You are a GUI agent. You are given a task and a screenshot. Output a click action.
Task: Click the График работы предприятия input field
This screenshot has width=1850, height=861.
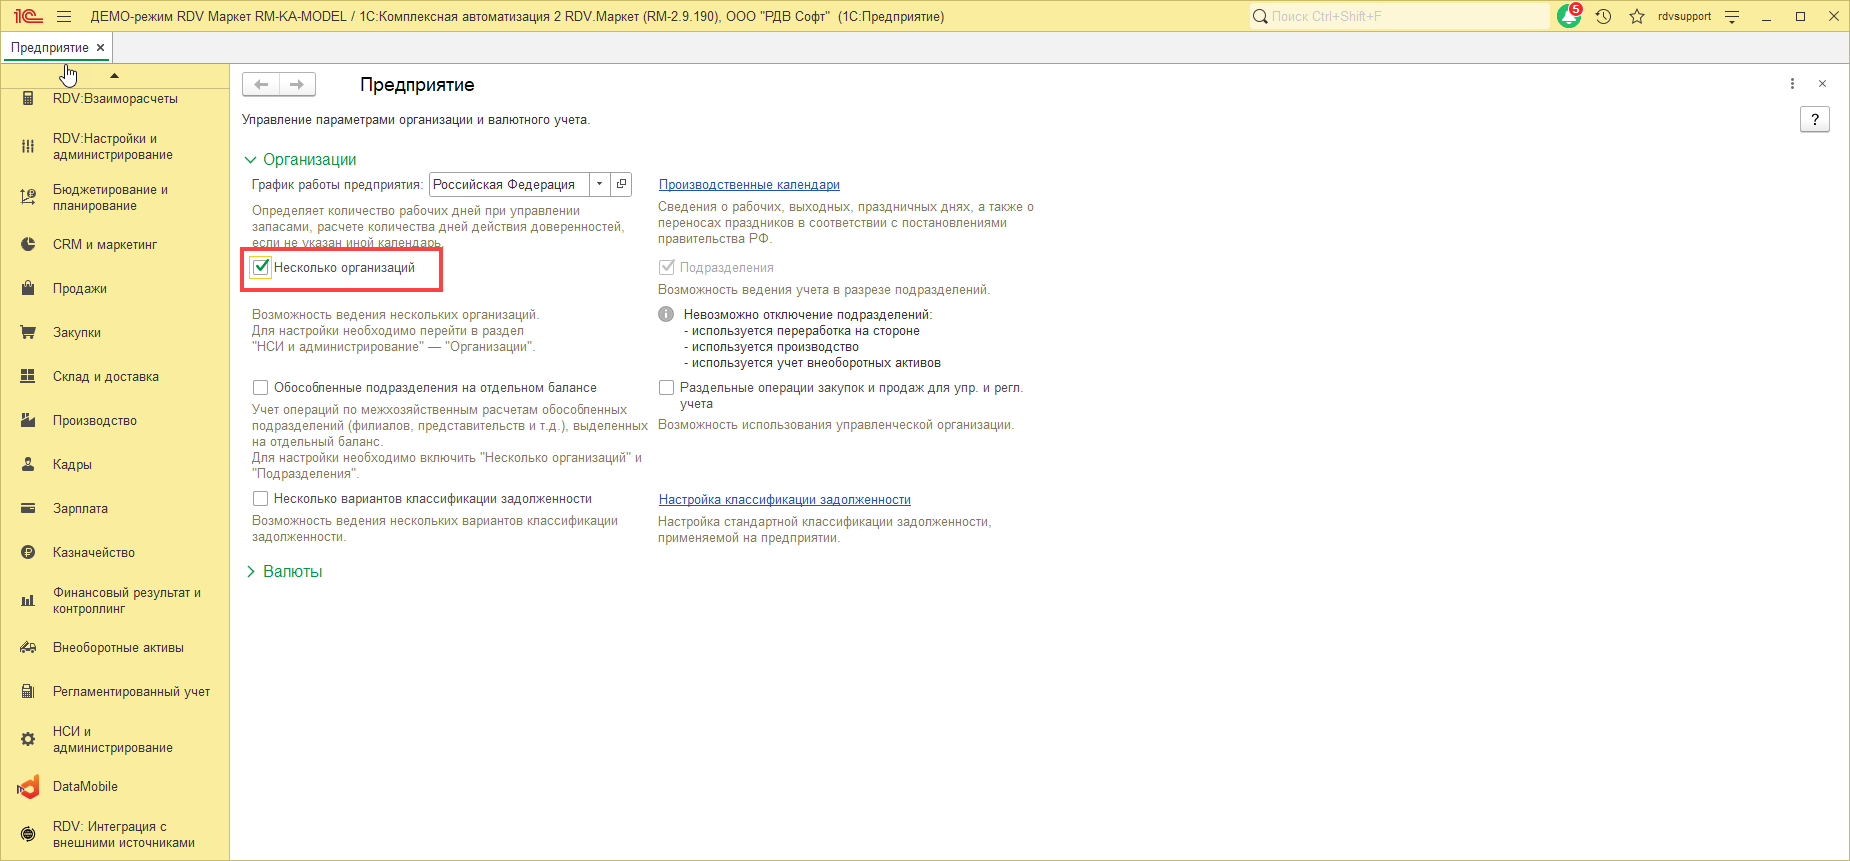pyautogui.click(x=509, y=184)
